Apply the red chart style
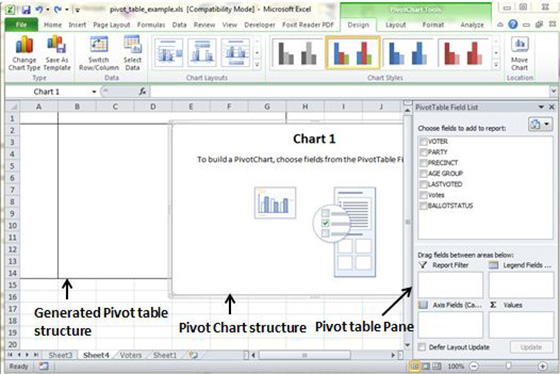This screenshot has width=560, height=374. pyautogui.click(x=463, y=53)
